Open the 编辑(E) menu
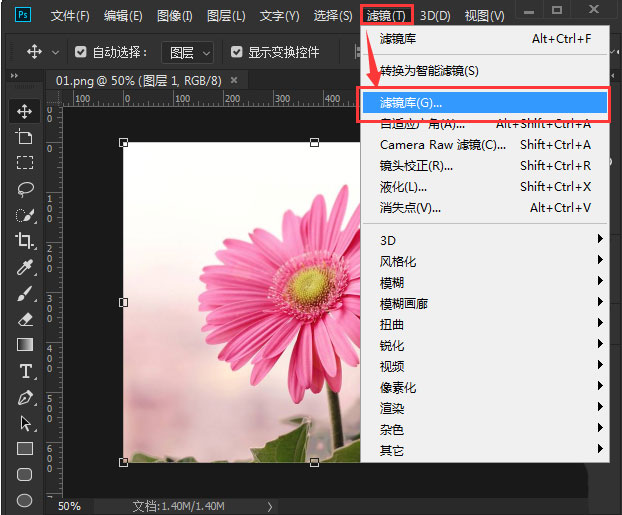 click(x=123, y=16)
